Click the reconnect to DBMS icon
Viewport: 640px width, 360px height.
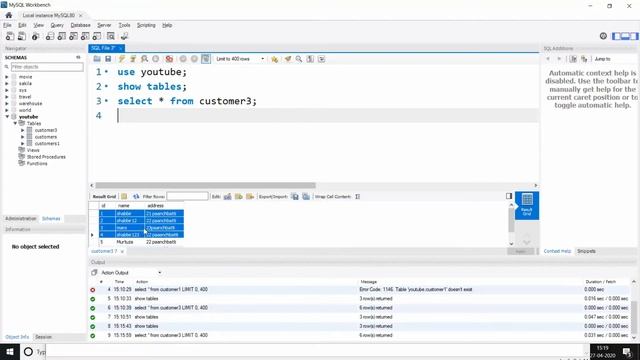coord(124,36)
